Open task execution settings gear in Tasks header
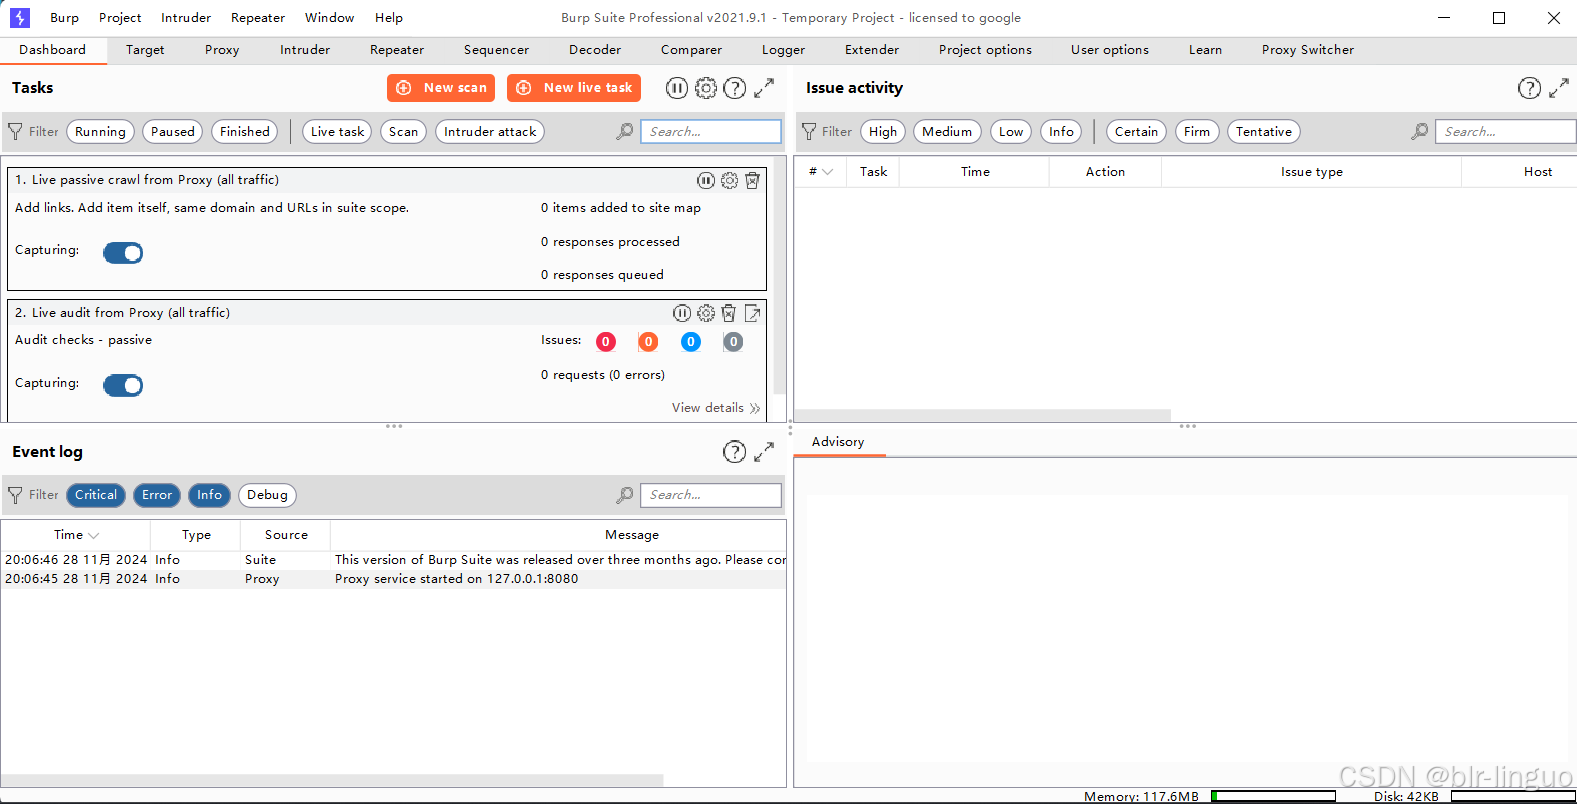The image size is (1577, 804). point(706,88)
